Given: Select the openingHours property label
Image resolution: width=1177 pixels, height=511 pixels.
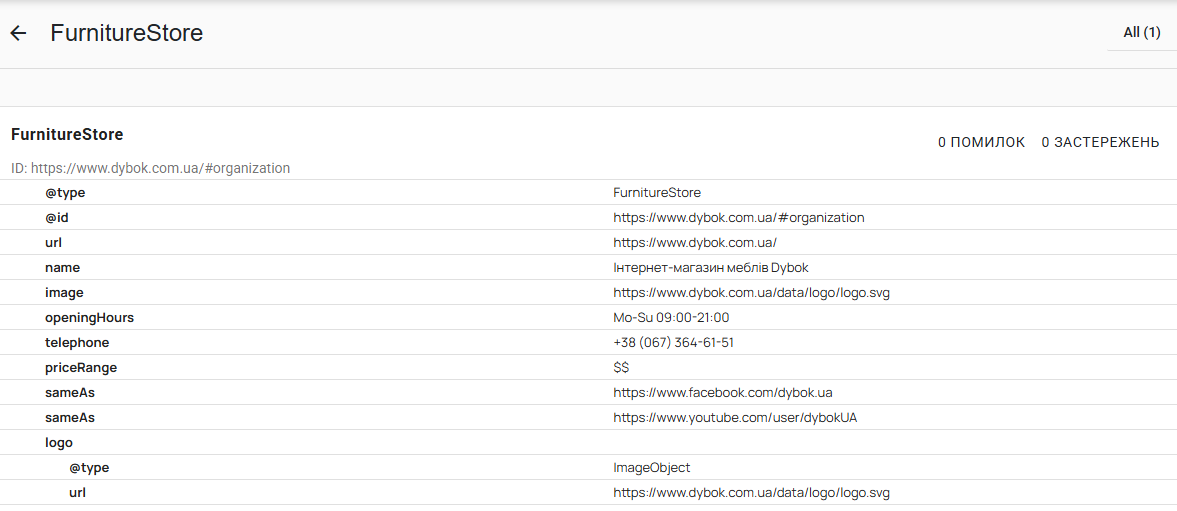Looking at the screenshot, I should [x=89, y=317].
